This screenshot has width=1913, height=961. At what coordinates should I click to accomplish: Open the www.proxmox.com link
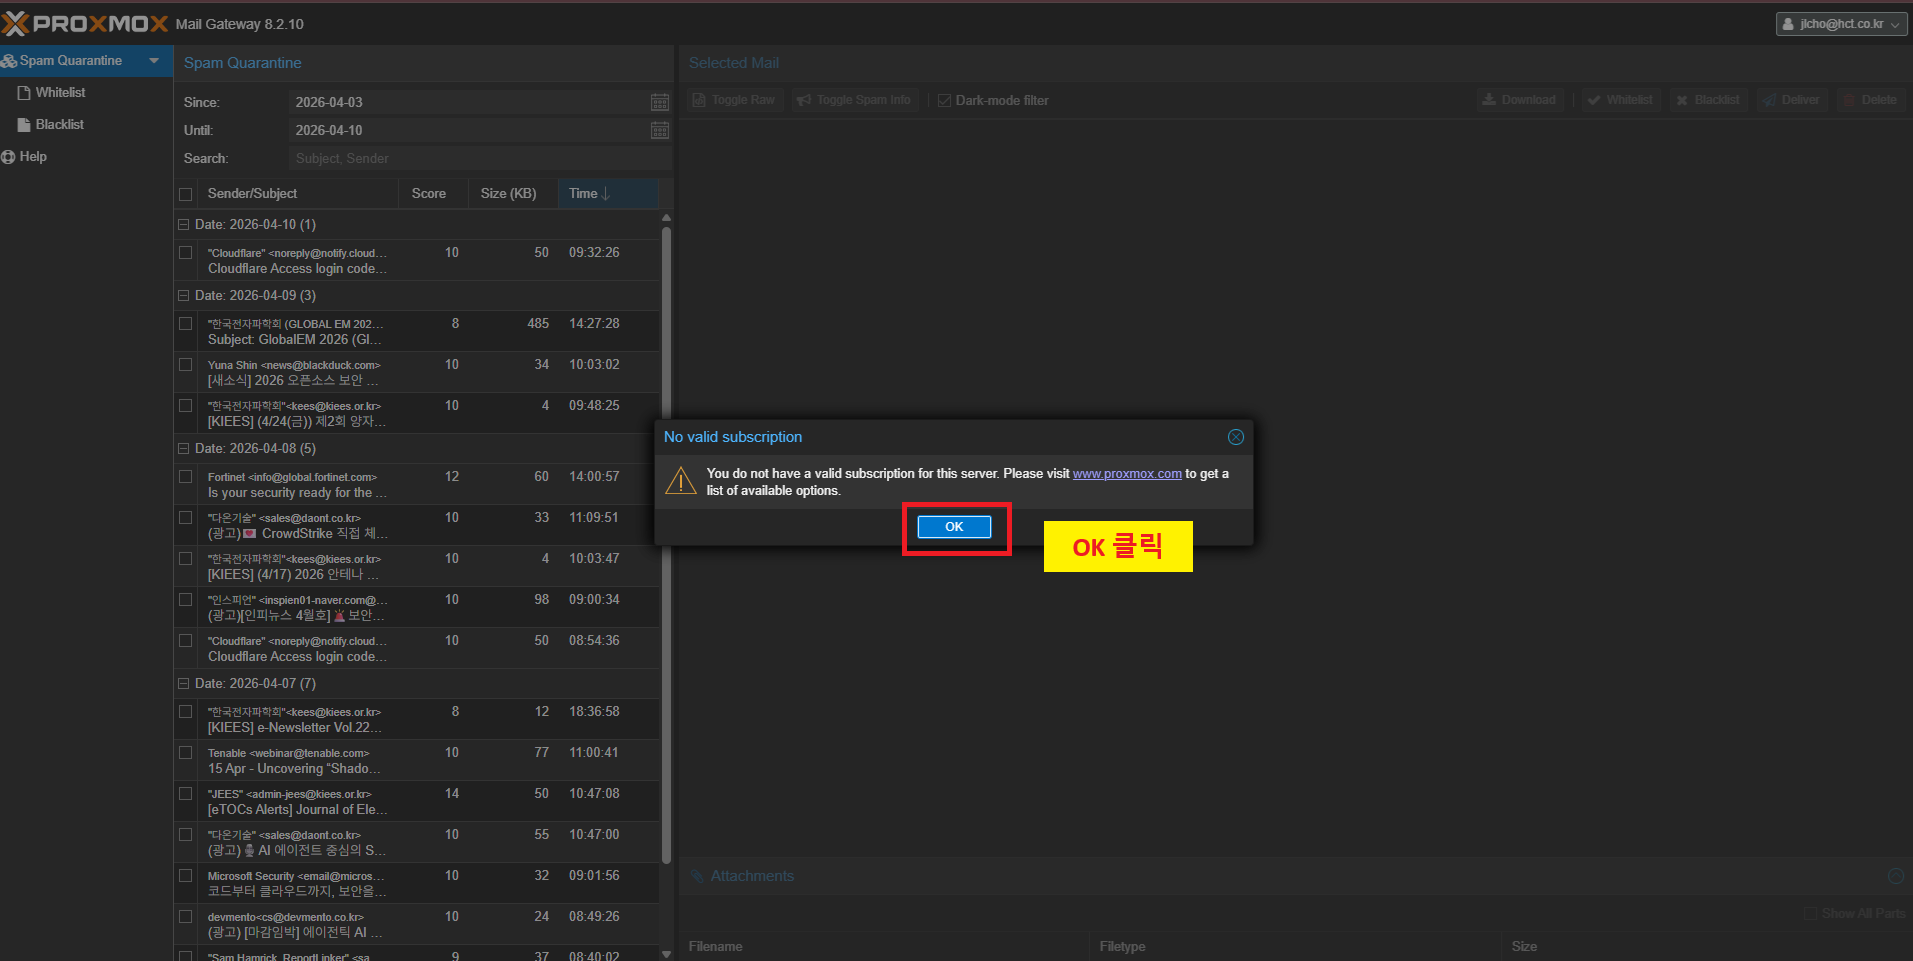tap(1127, 474)
